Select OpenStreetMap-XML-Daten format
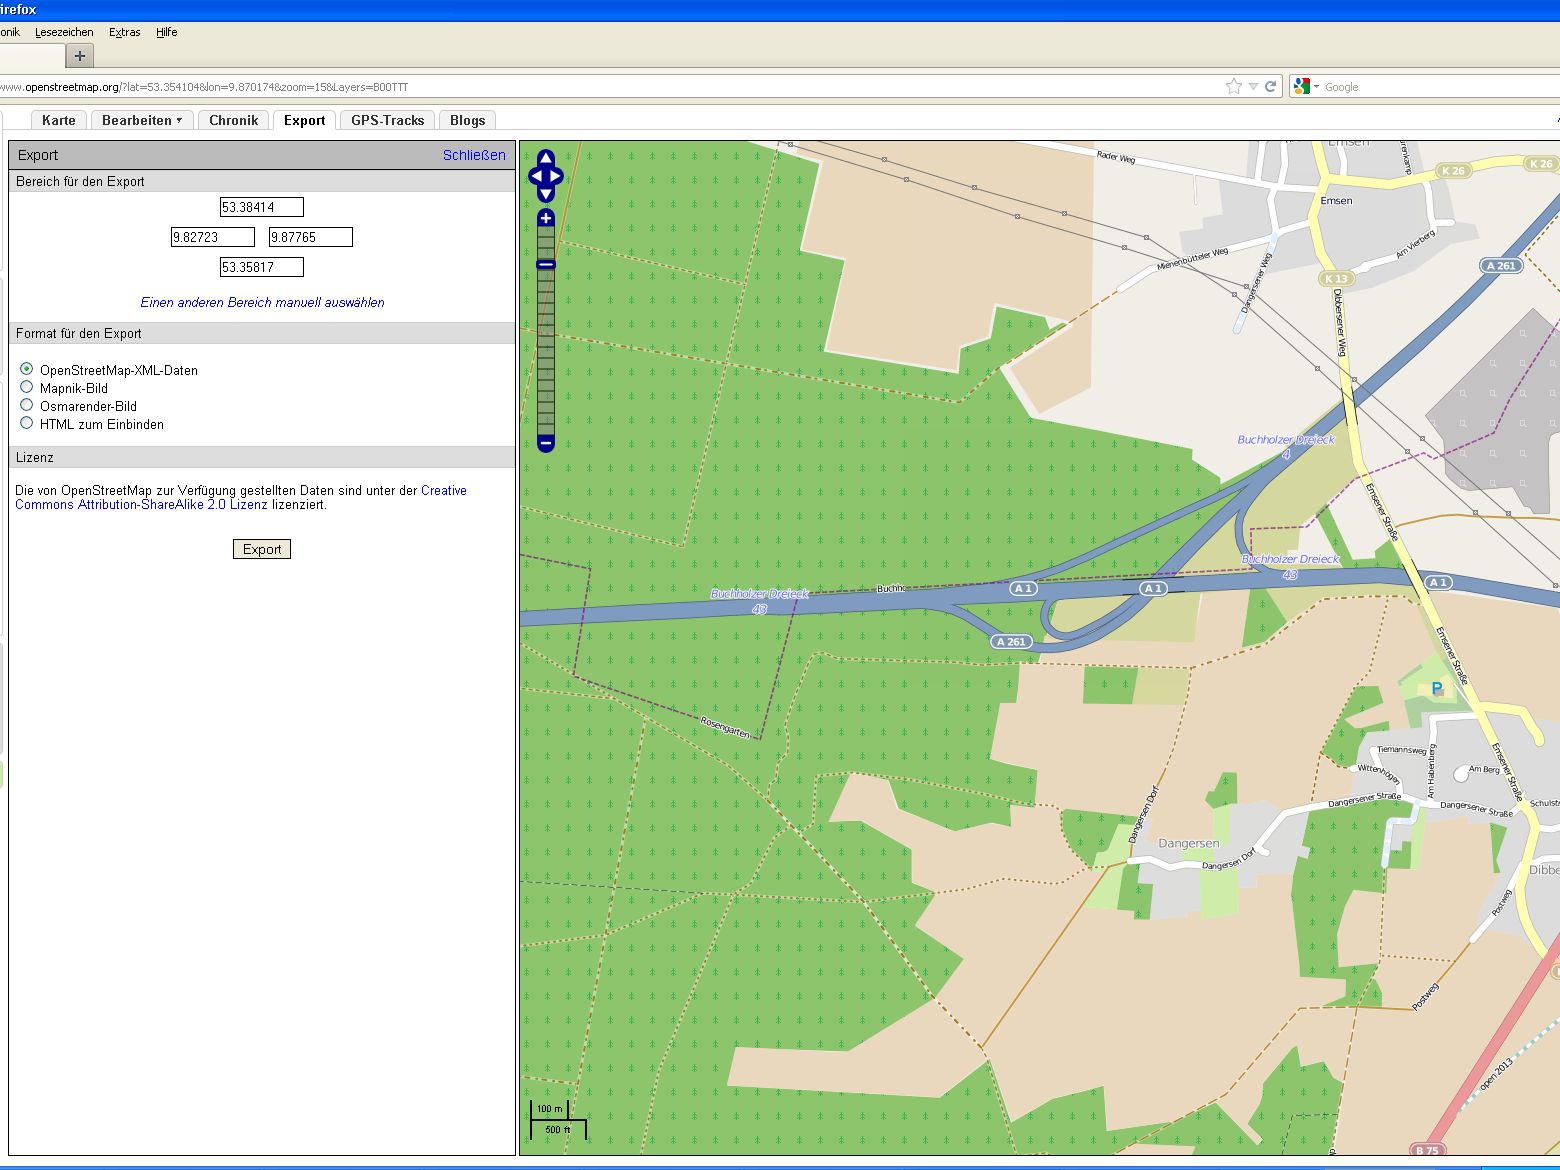1560x1170 pixels. tap(27, 369)
